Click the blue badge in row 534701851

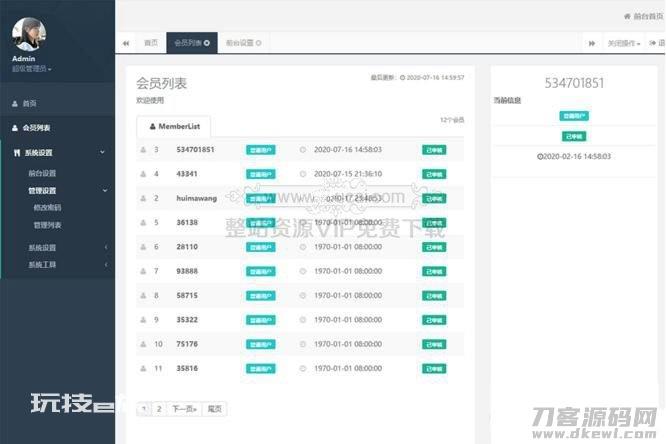coord(260,150)
